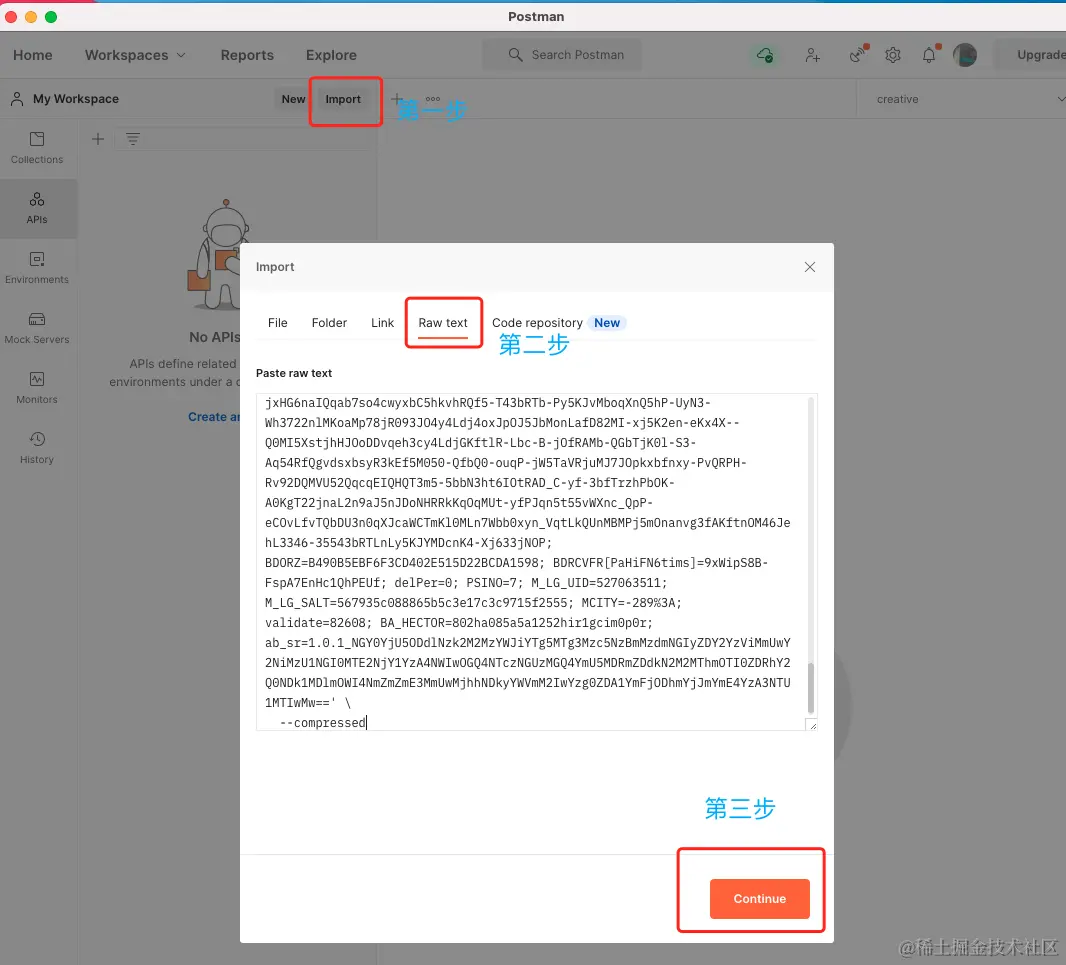Click the Continue button
The image size is (1066, 965).
pyautogui.click(x=759, y=898)
